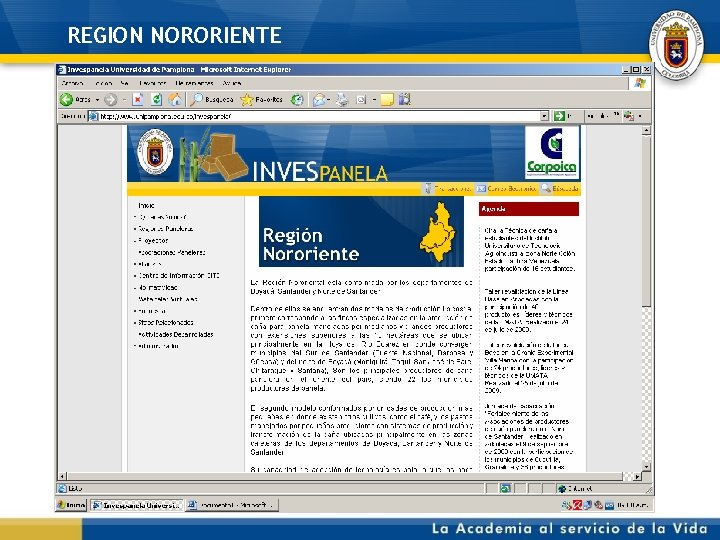Print the page with the printer icon
The image size is (720, 540).
coord(342,99)
